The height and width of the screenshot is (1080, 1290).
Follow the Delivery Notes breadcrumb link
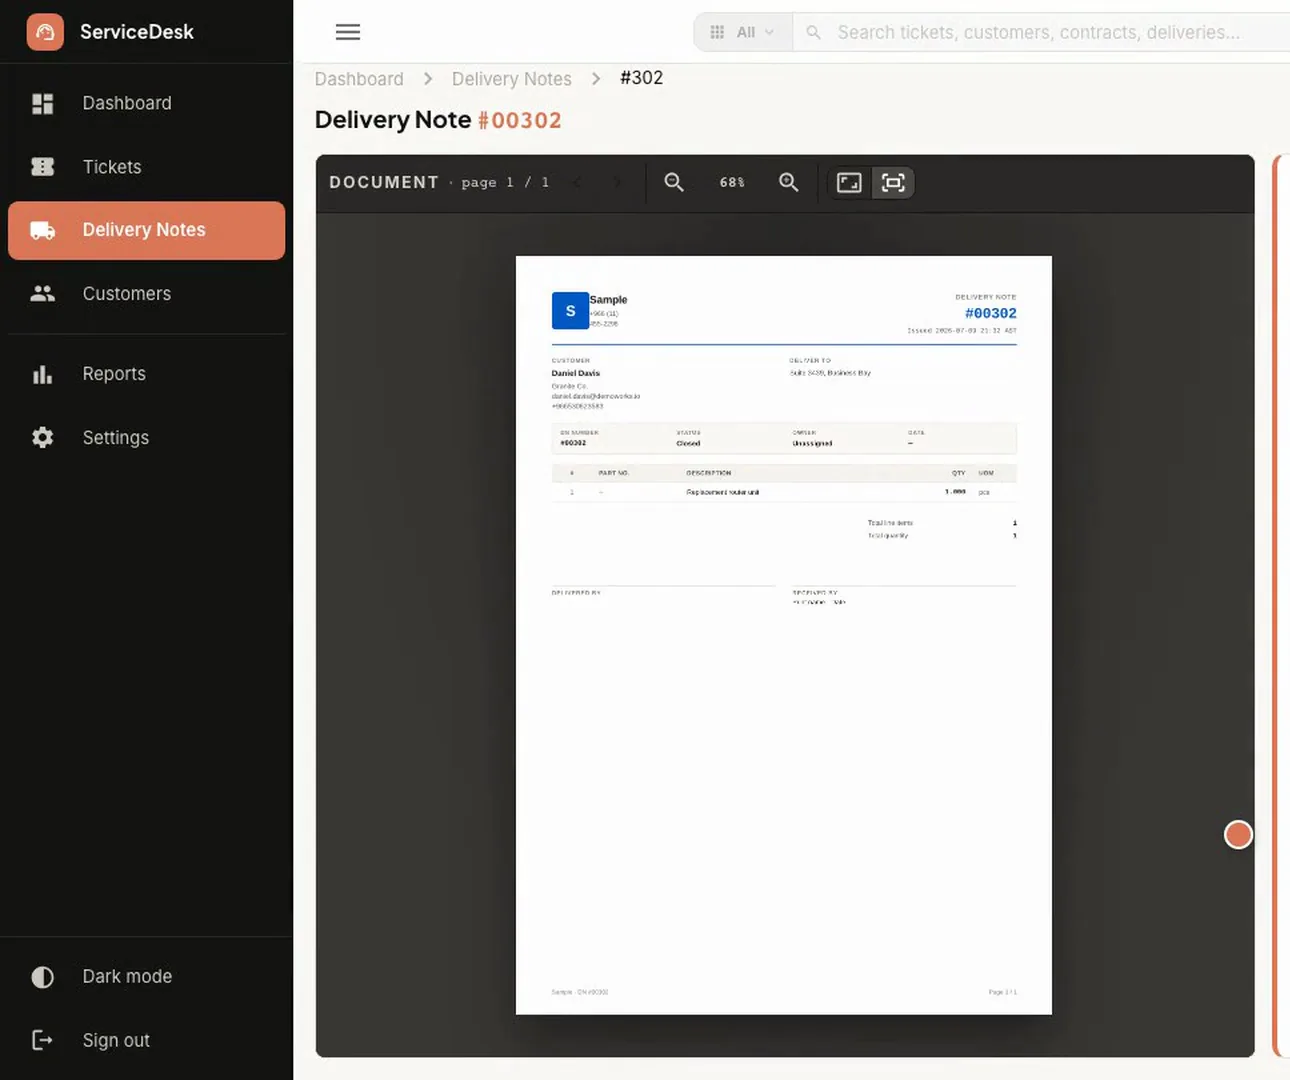point(512,79)
